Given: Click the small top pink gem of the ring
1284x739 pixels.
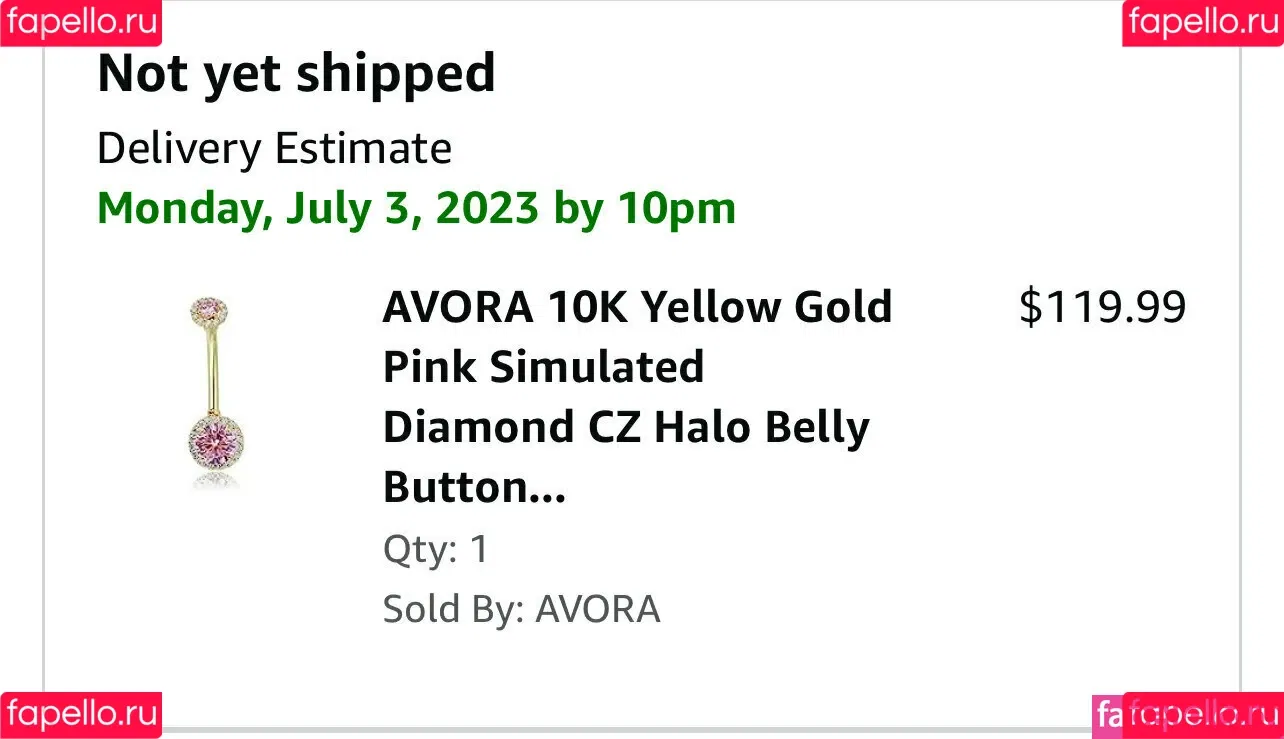Looking at the screenshot, I should [209, 308].
